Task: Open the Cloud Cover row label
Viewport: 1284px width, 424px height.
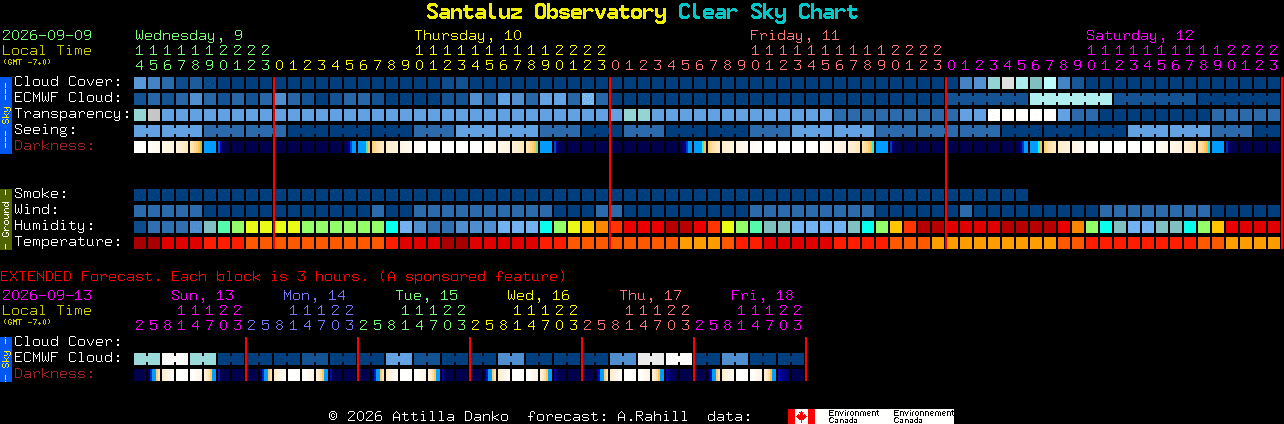Action: pos(67,82)
